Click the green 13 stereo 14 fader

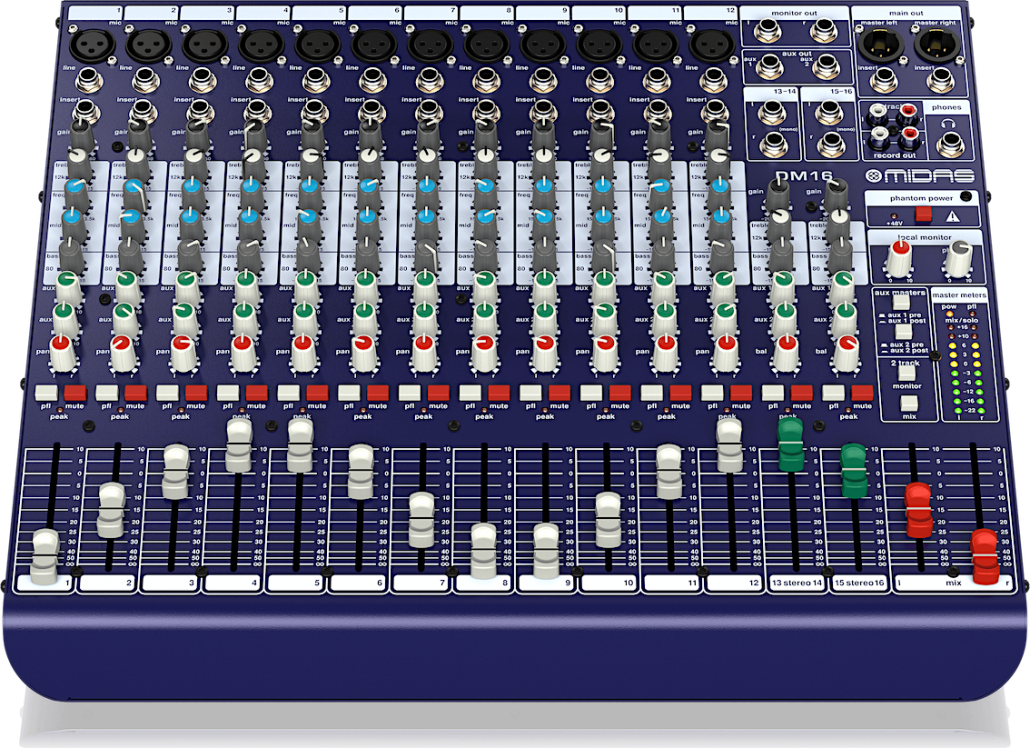[791, 444]
